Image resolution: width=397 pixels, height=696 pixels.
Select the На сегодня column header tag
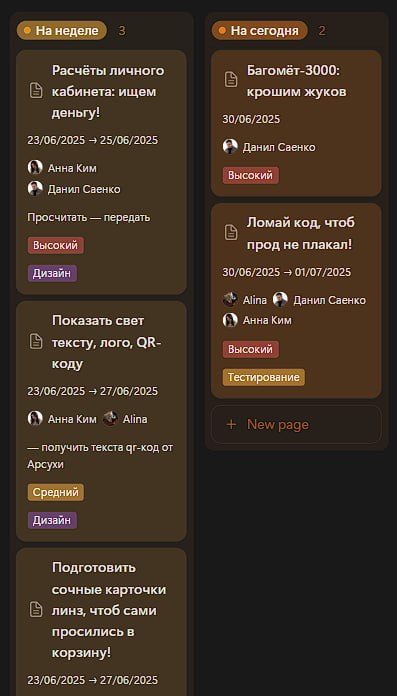click(x=259, y=31)
